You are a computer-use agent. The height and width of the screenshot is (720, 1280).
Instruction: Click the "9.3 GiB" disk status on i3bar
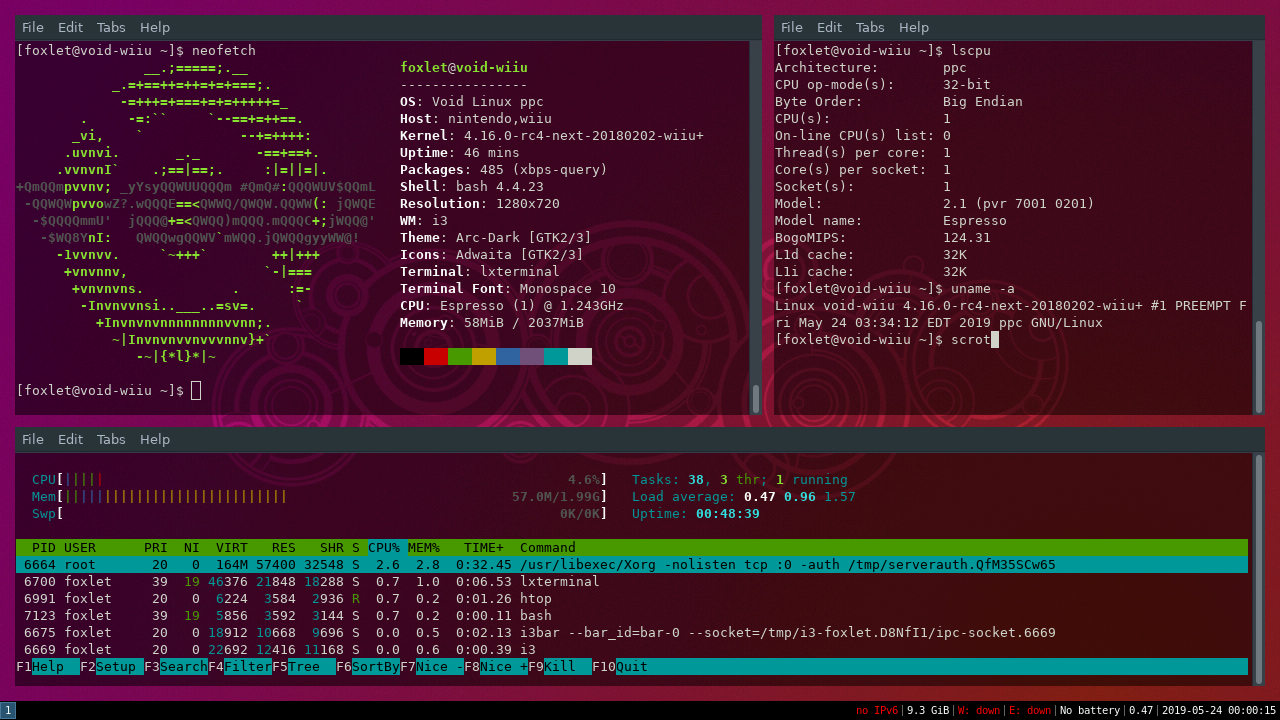(x=928, y=711)
